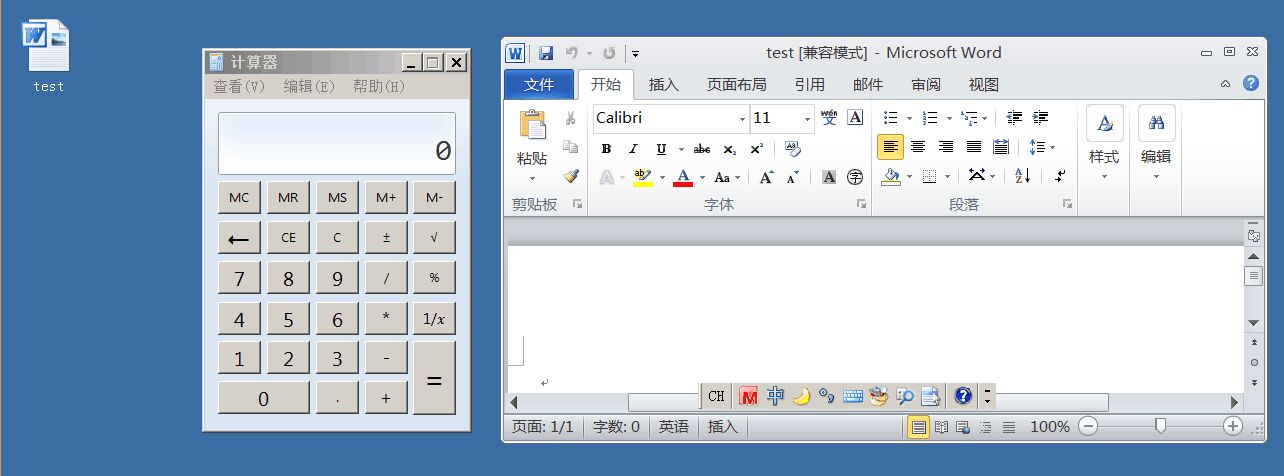
Task: Click the Save icon in Word's title bar
Action: pyautogui.click(x=546, y=53)
